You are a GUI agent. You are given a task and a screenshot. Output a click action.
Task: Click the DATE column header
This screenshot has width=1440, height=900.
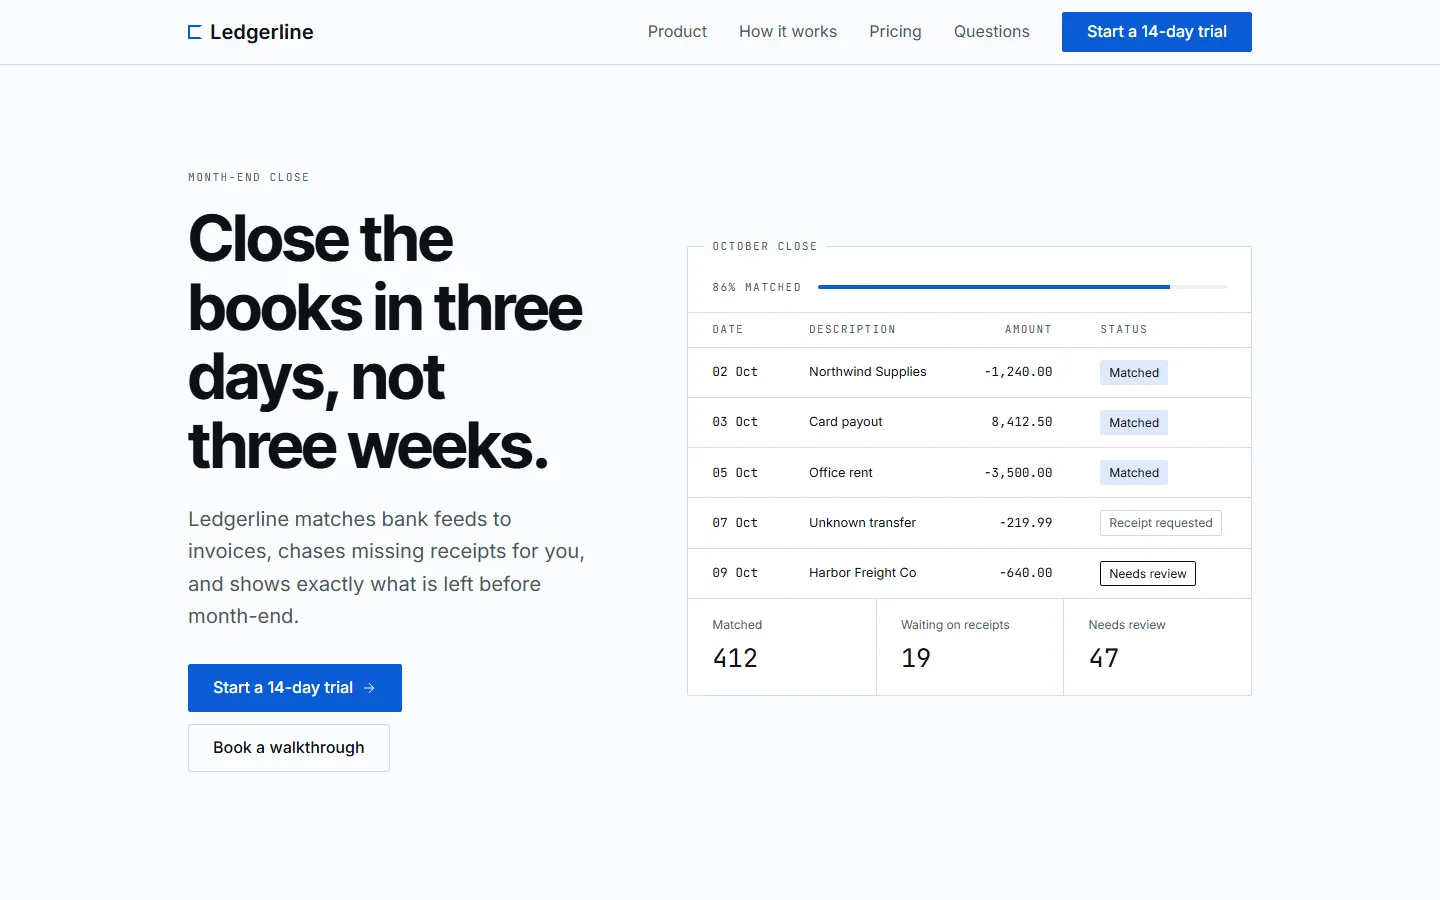728,329
